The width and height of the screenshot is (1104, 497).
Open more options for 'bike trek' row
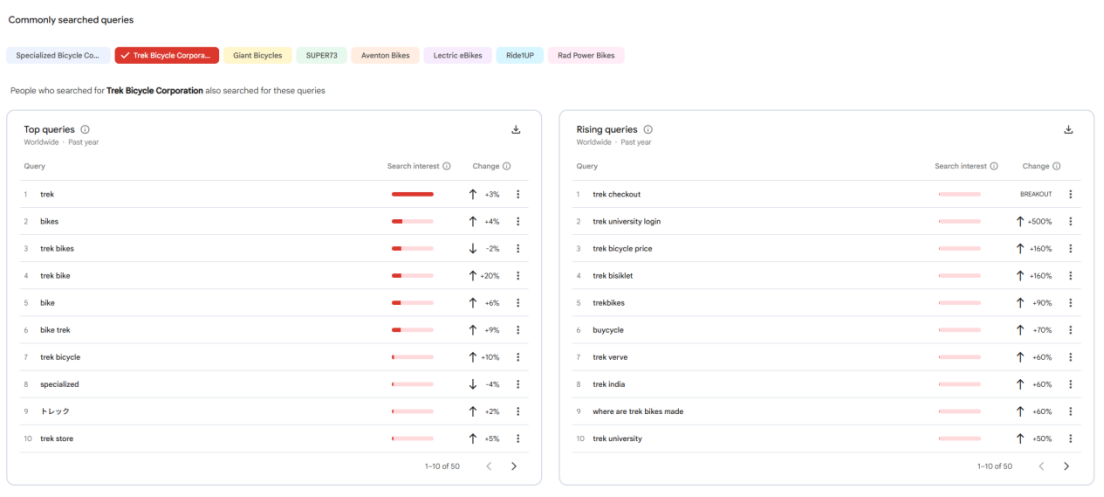tap(518, 330)
